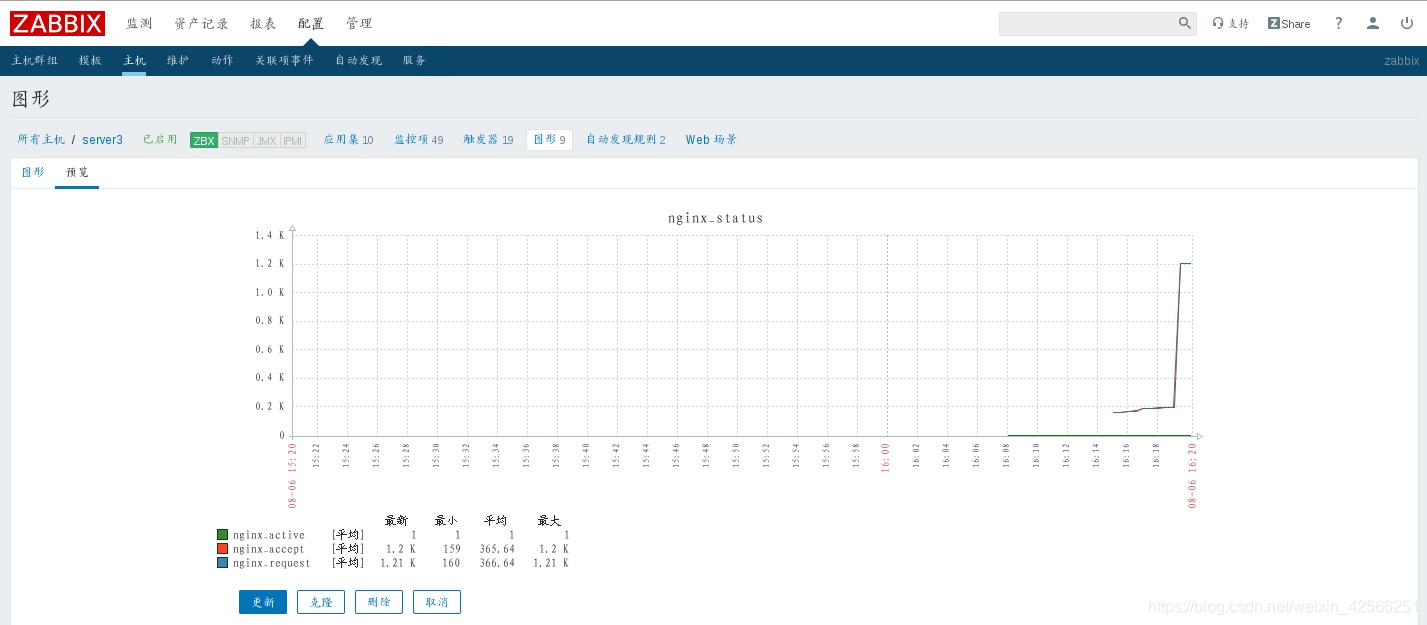This screenshot has width=1427, height=625.
Task: Click the 1.4 K y-axis label
Action: click(270, 235)
